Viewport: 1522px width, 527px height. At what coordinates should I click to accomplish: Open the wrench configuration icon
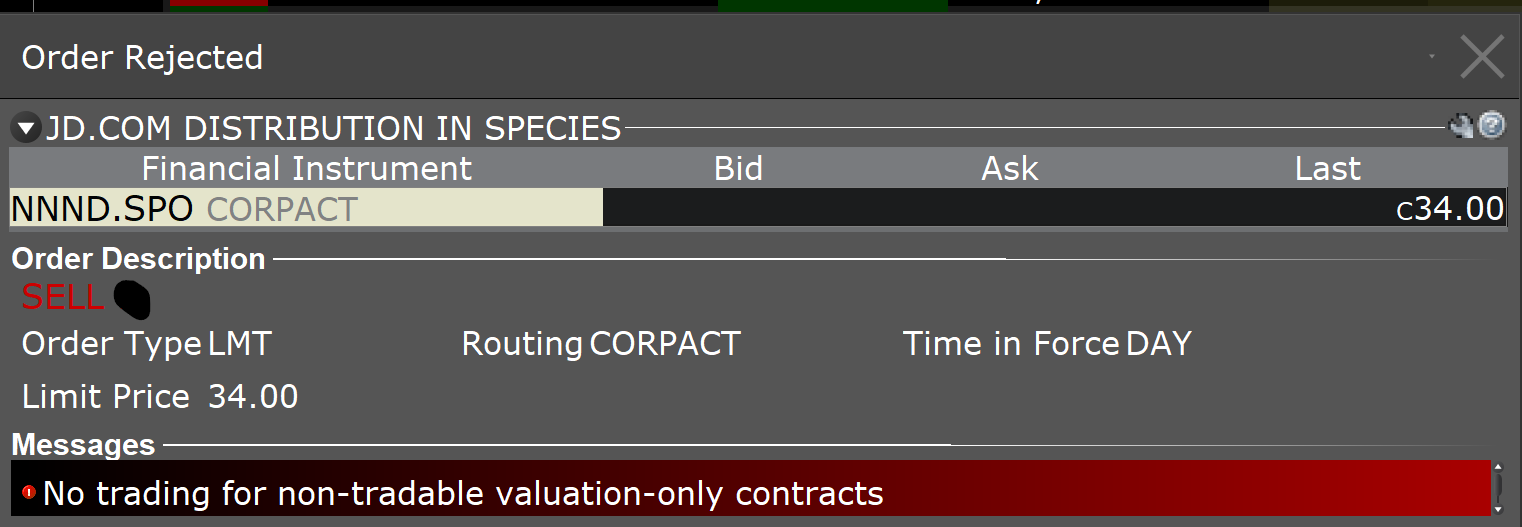[1461, 126]
